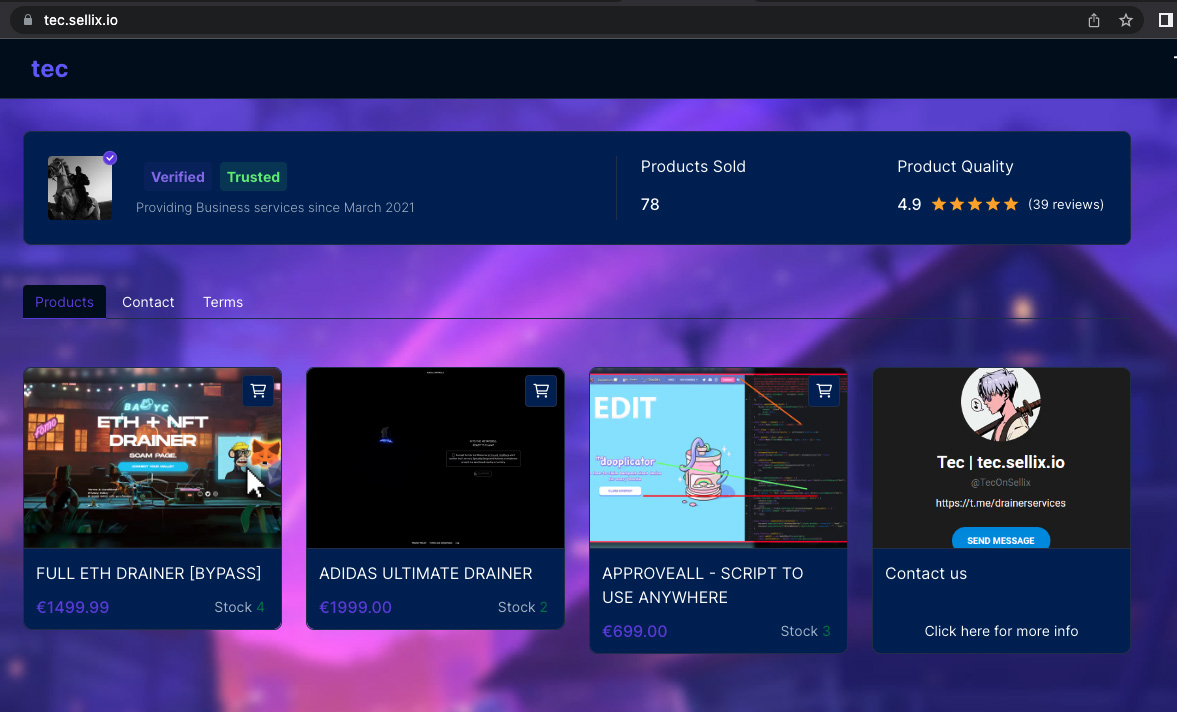Click the €699.00 price
Viewport: 1177px width, 712px height.
pos(634,631)
